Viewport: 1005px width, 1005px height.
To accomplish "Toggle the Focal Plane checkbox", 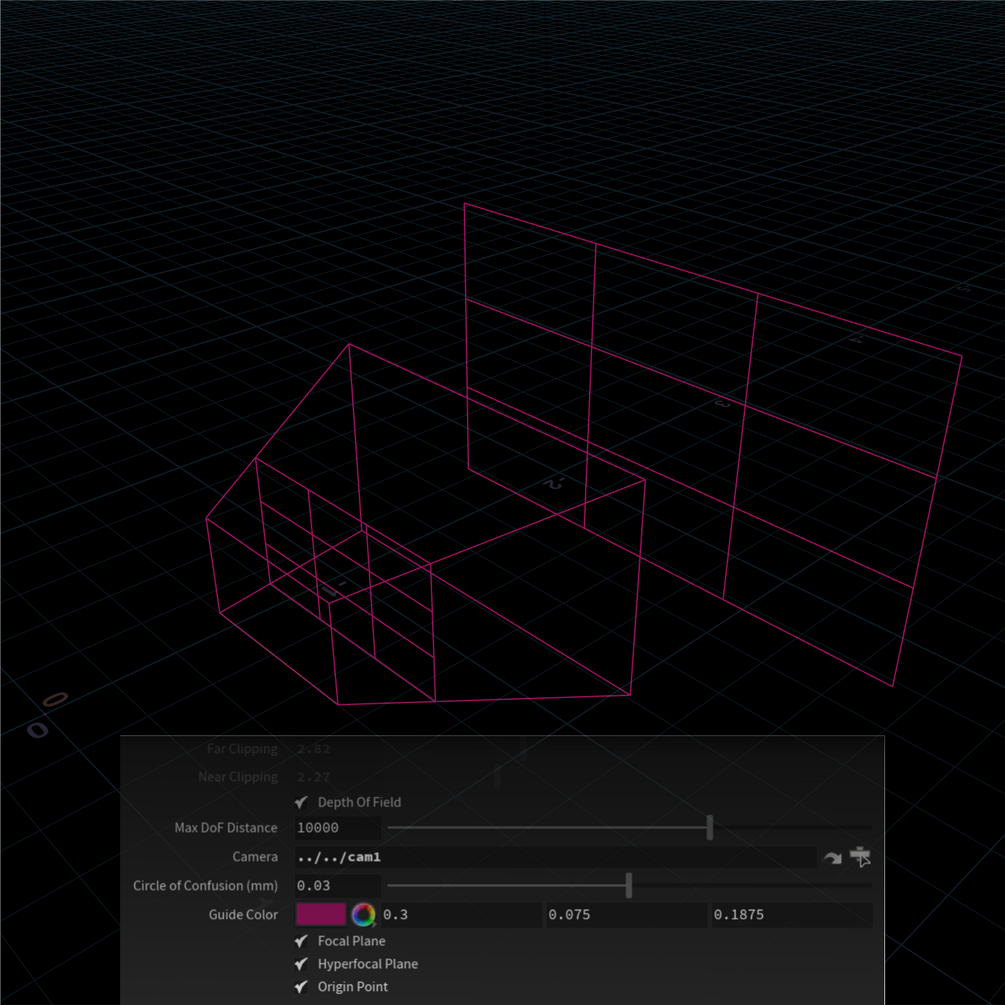I will pos(301,941).
